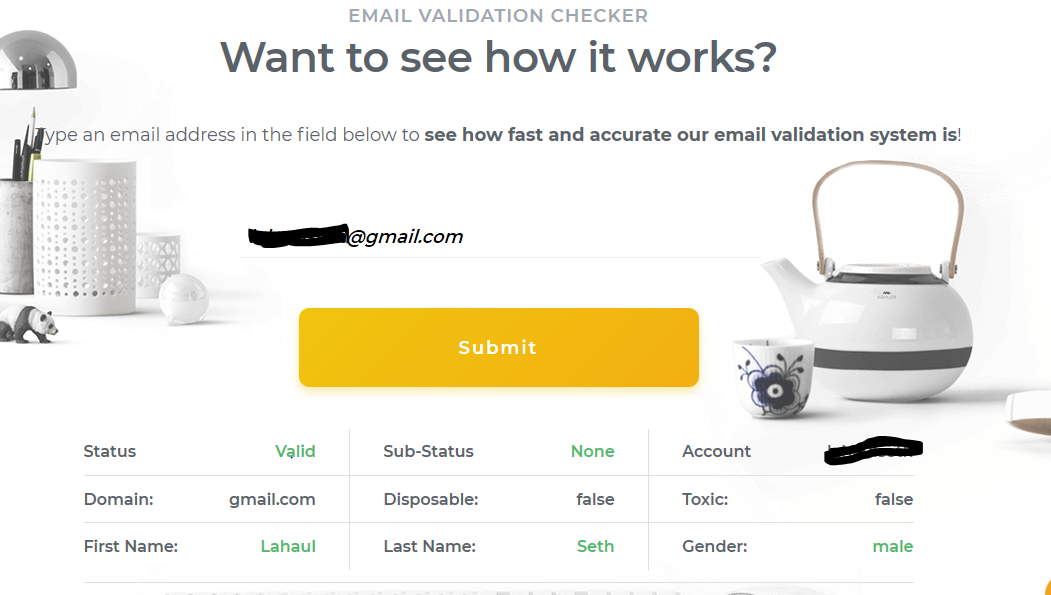Click the white teapot image
Image resolution: width=1051 pixels, height=595 pixels.
[x=880, y=300]
